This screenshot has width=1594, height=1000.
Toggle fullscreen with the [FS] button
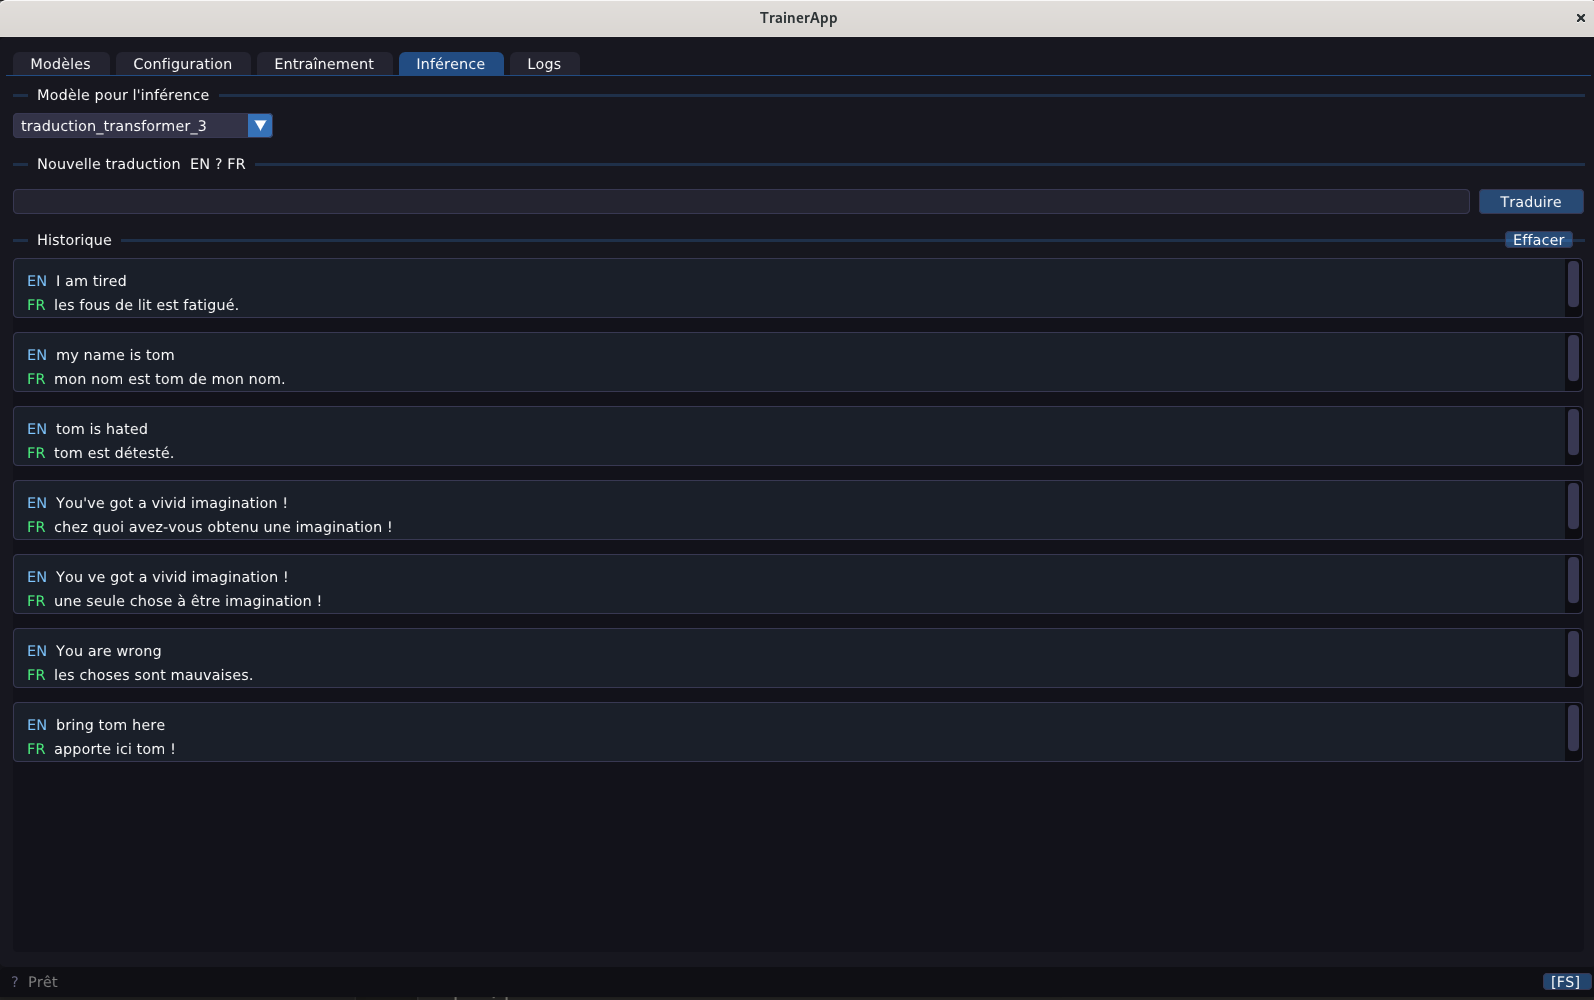tap(1566, 982)
